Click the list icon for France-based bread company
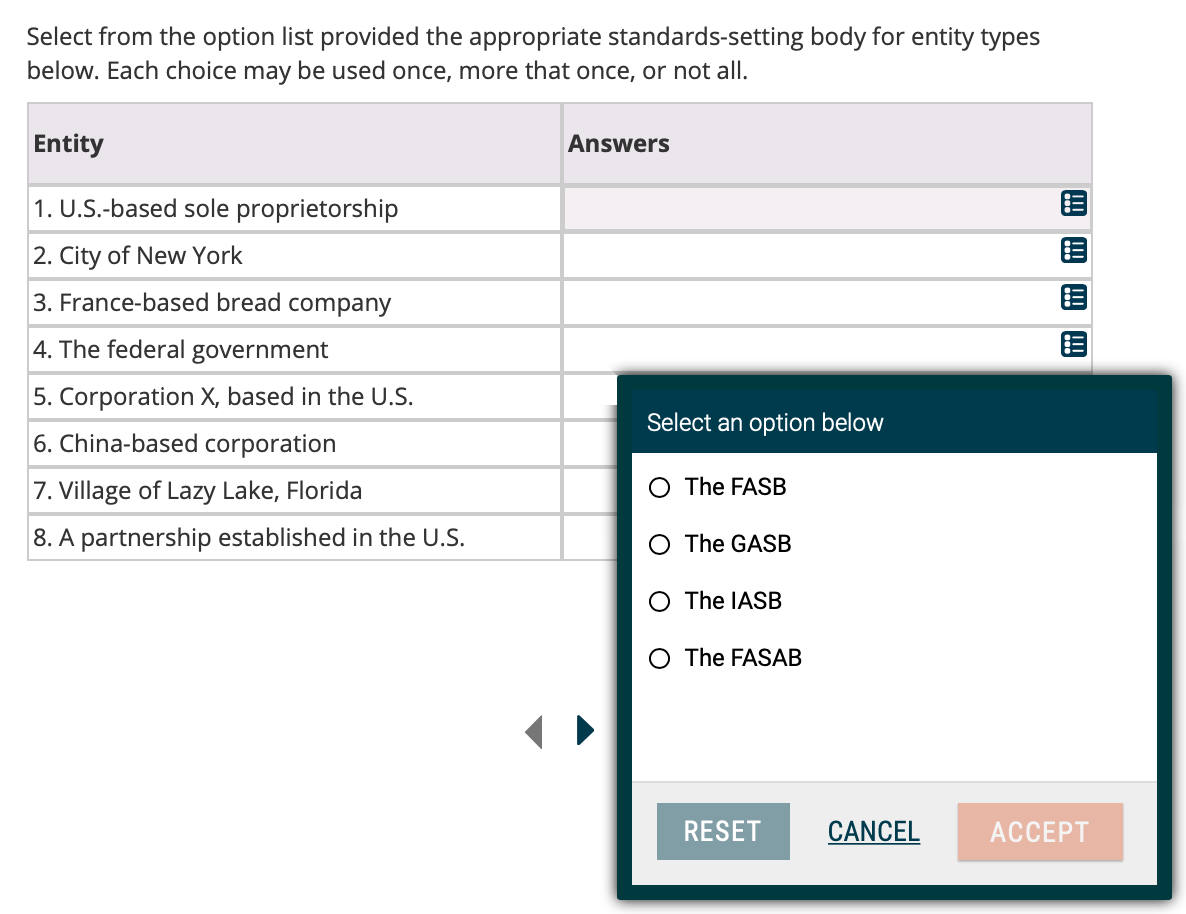 pyautogui.click(x=1073, y=297)
